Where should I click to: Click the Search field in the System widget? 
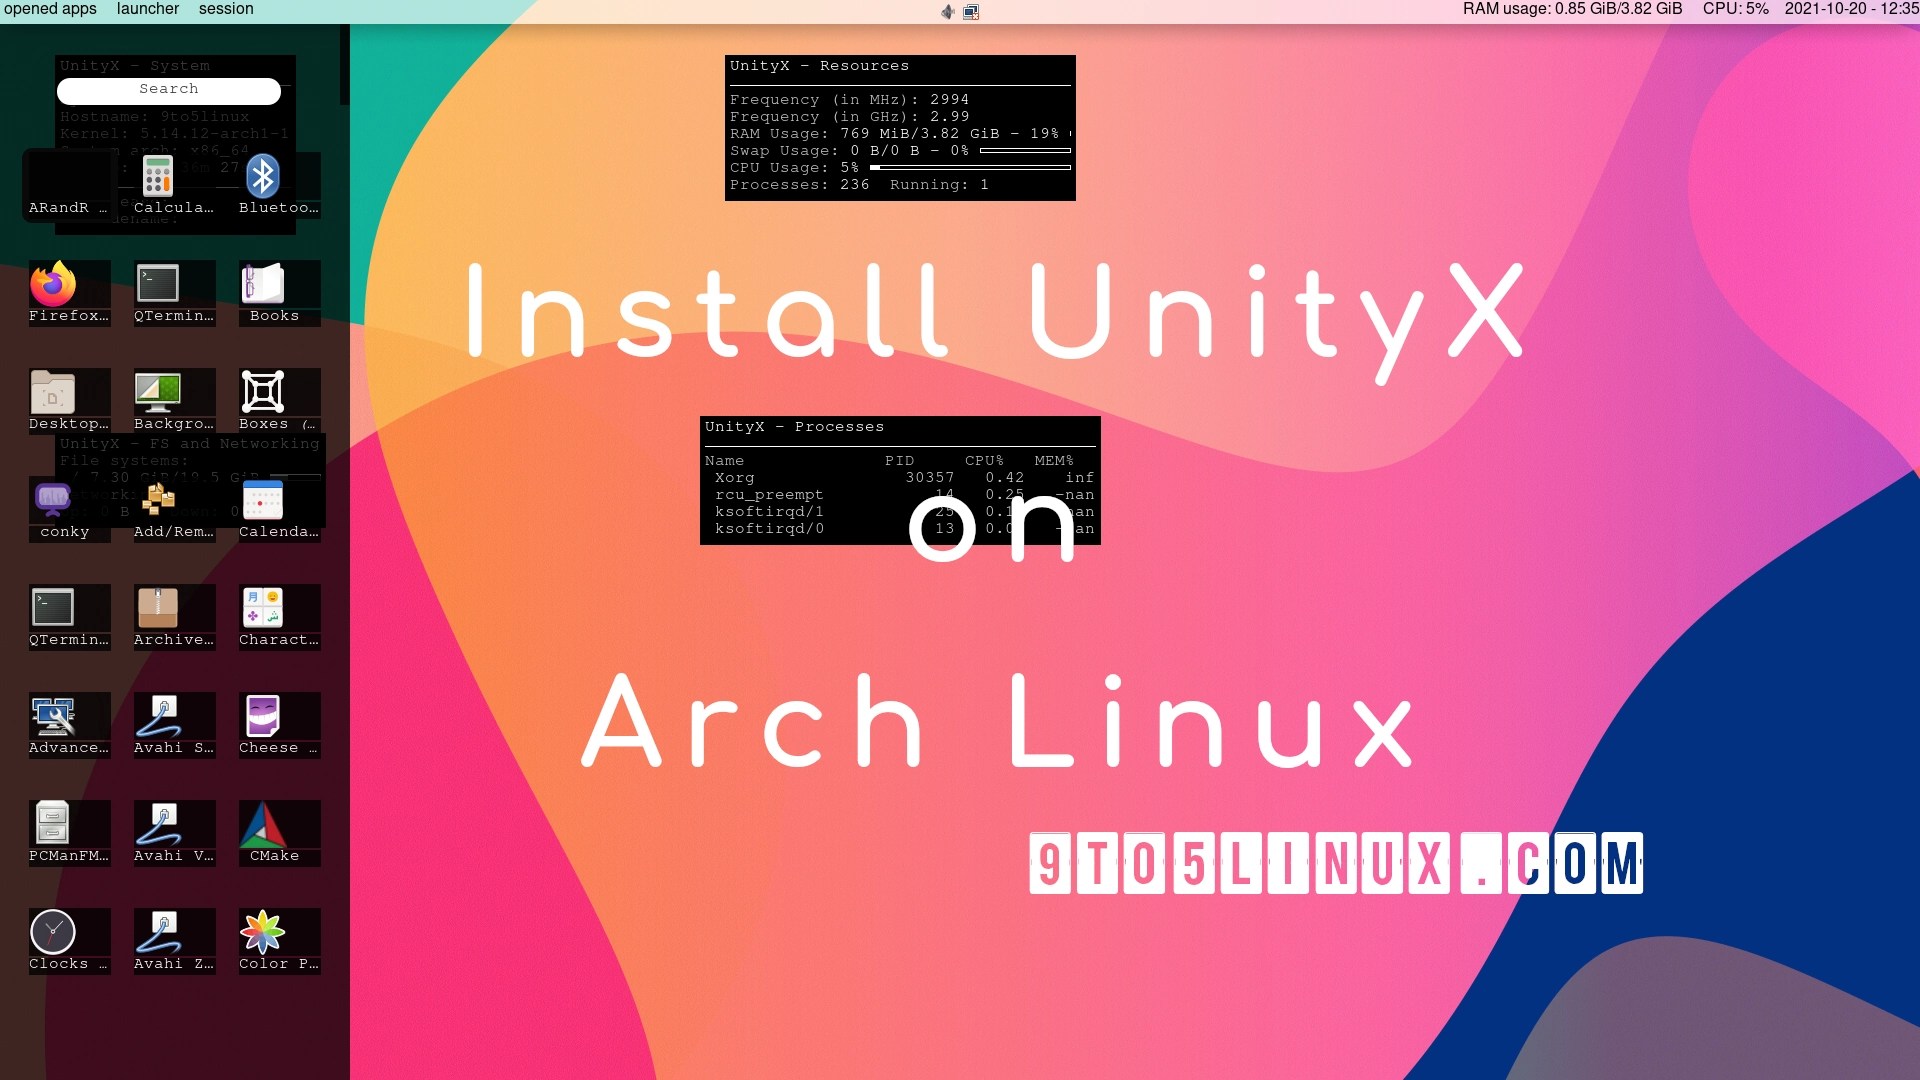pyautogui.click(x=168, y=90)
